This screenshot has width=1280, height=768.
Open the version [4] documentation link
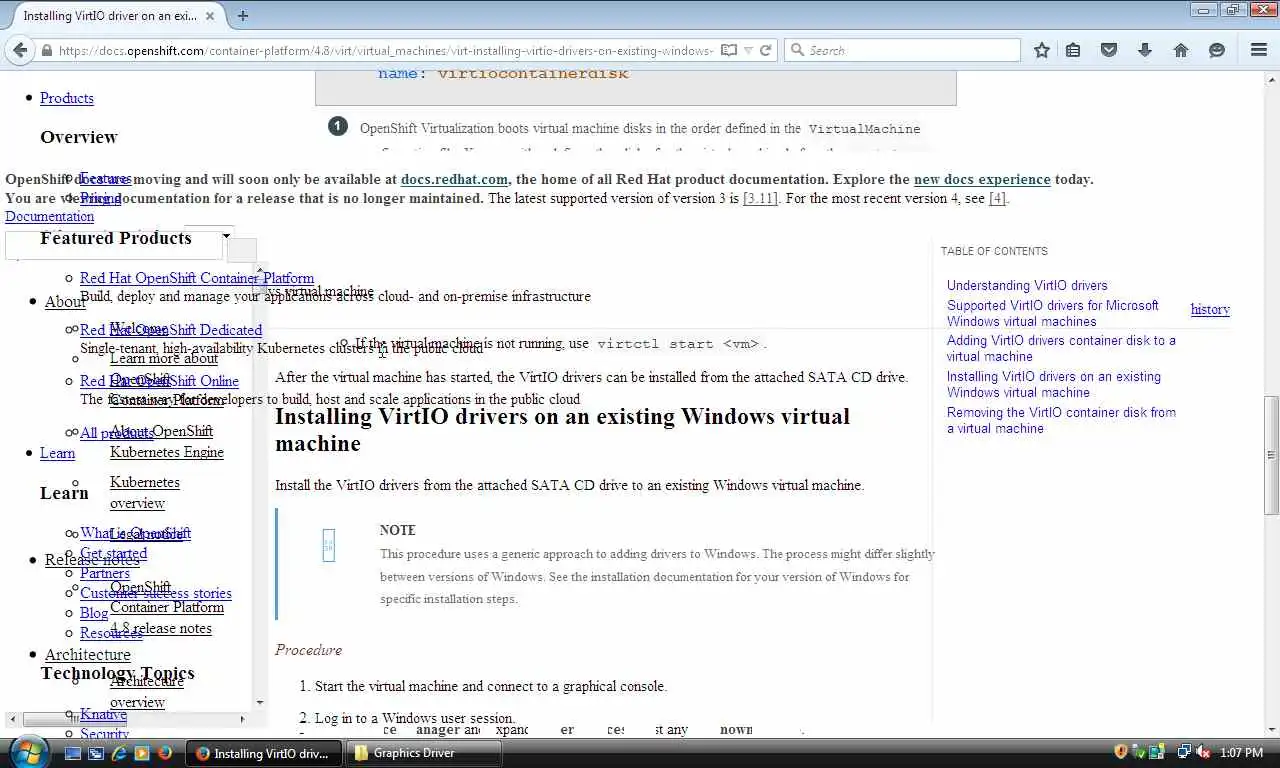(997, 198)
